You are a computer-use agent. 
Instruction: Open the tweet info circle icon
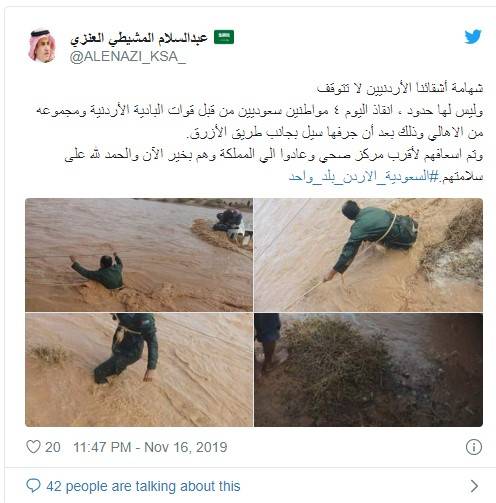[474, 447]
